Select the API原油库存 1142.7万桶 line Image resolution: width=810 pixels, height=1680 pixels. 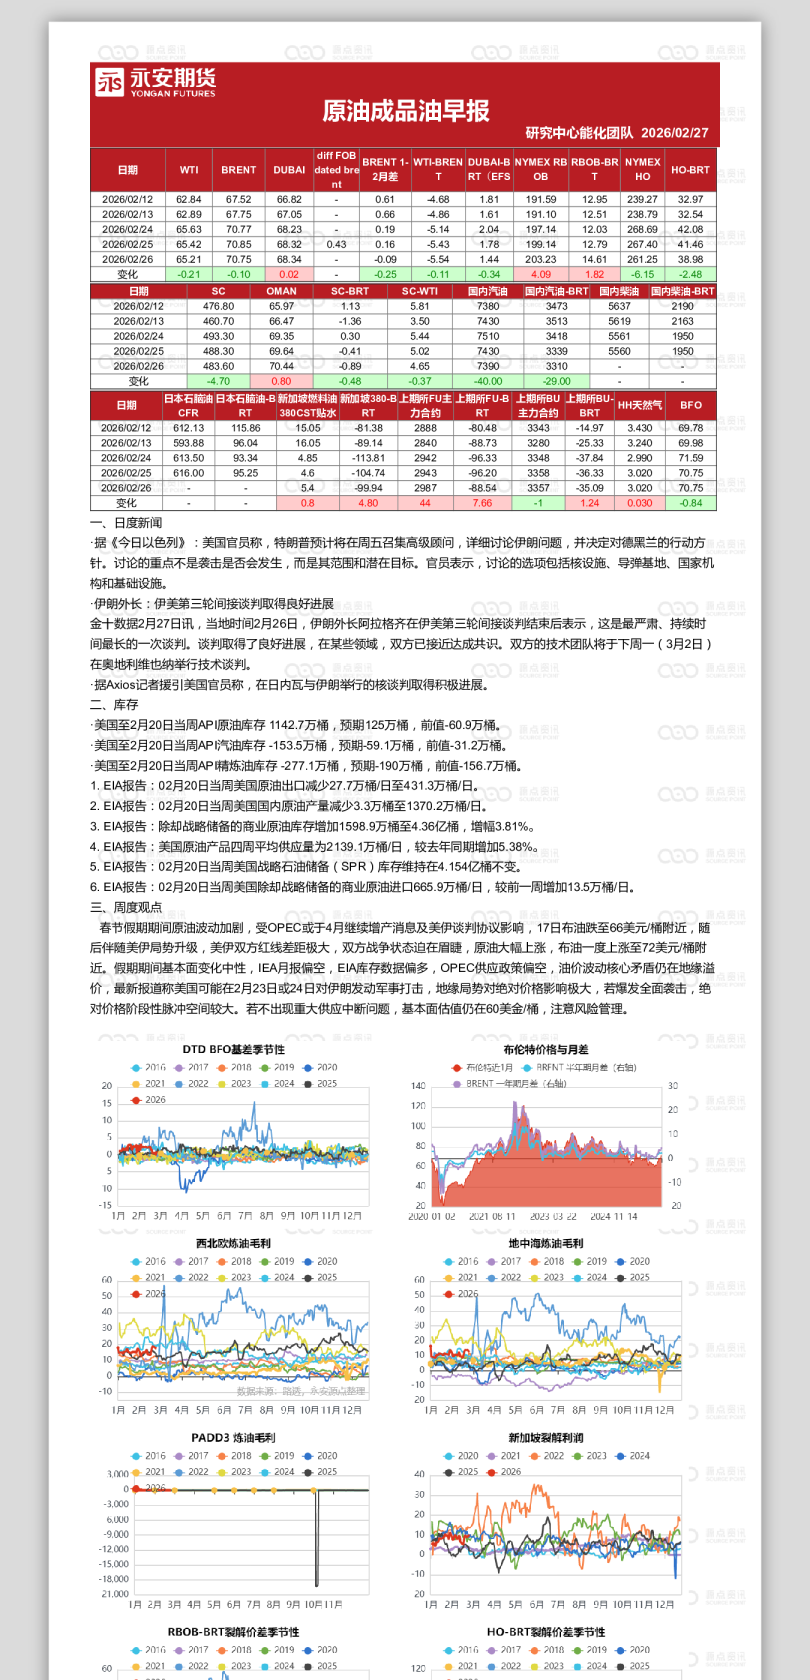pos(295,725)
